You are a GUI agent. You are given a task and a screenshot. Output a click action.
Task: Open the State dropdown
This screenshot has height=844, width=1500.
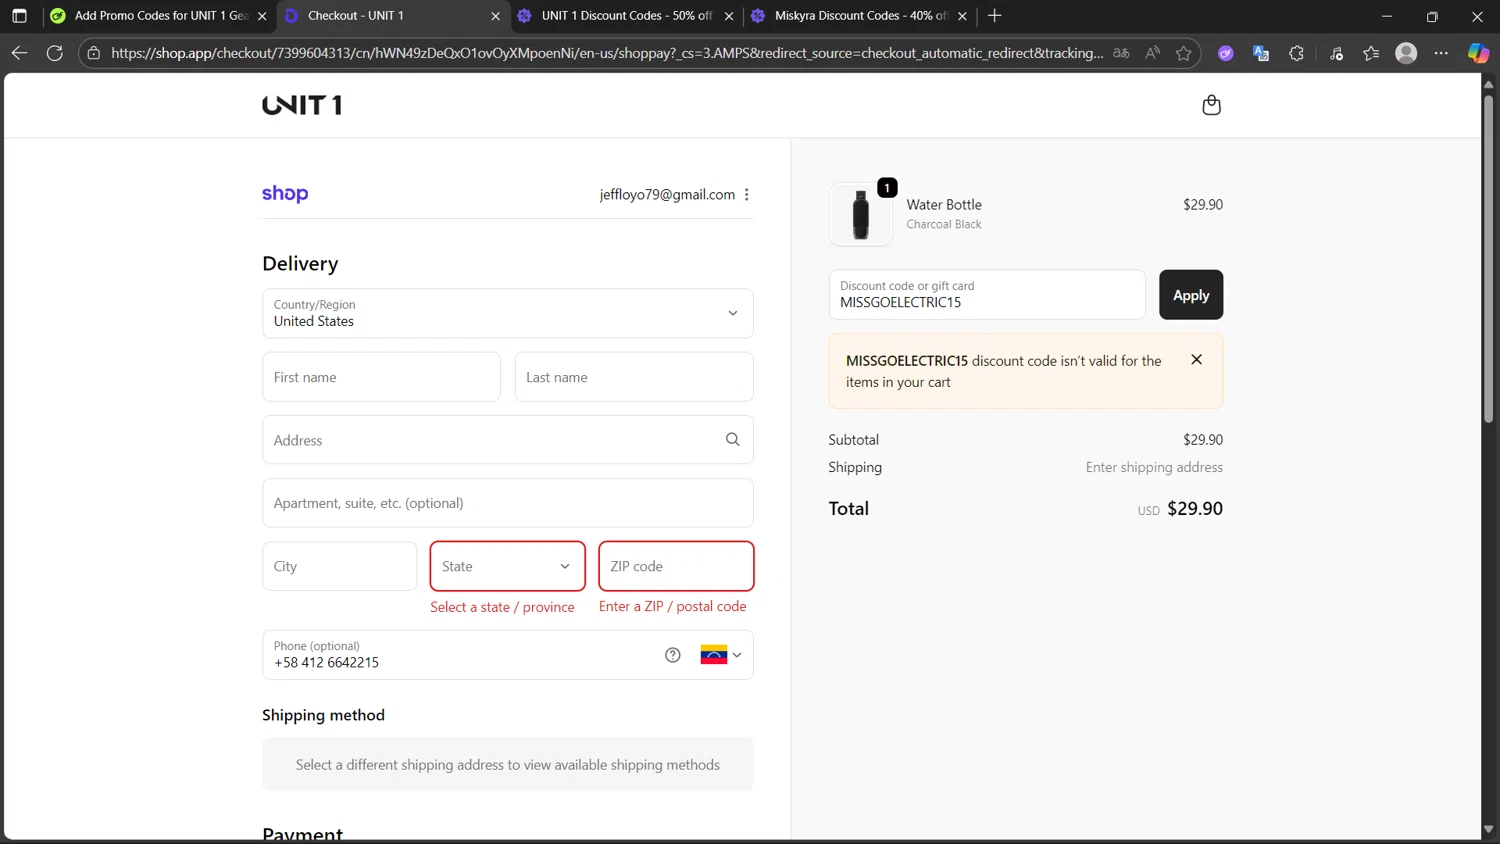click(507, 566)
